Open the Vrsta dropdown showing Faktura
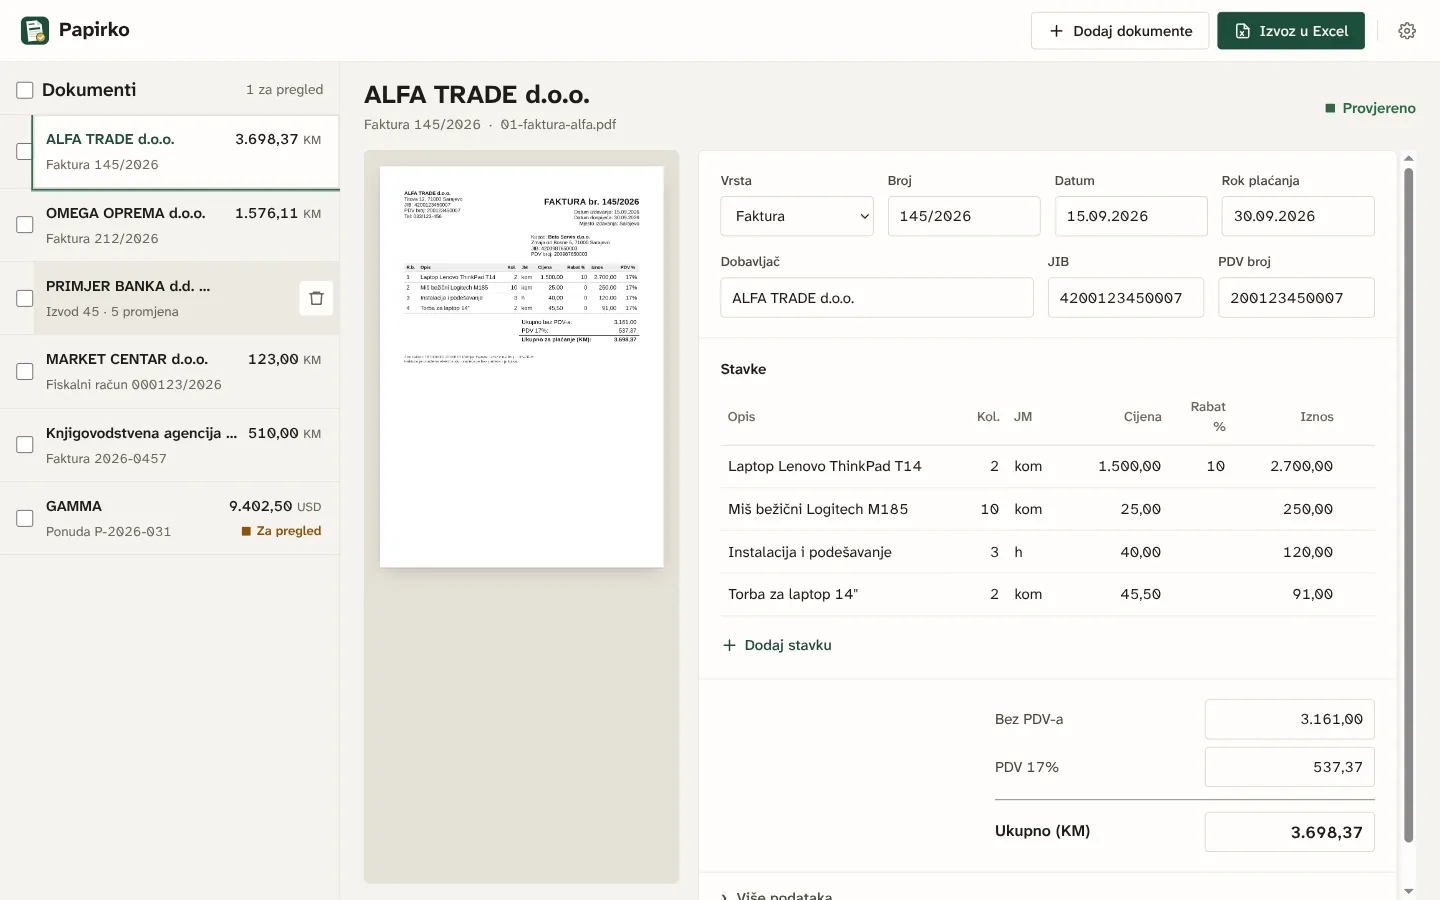This screenshot has height=900, width=1440. (797, 216)
